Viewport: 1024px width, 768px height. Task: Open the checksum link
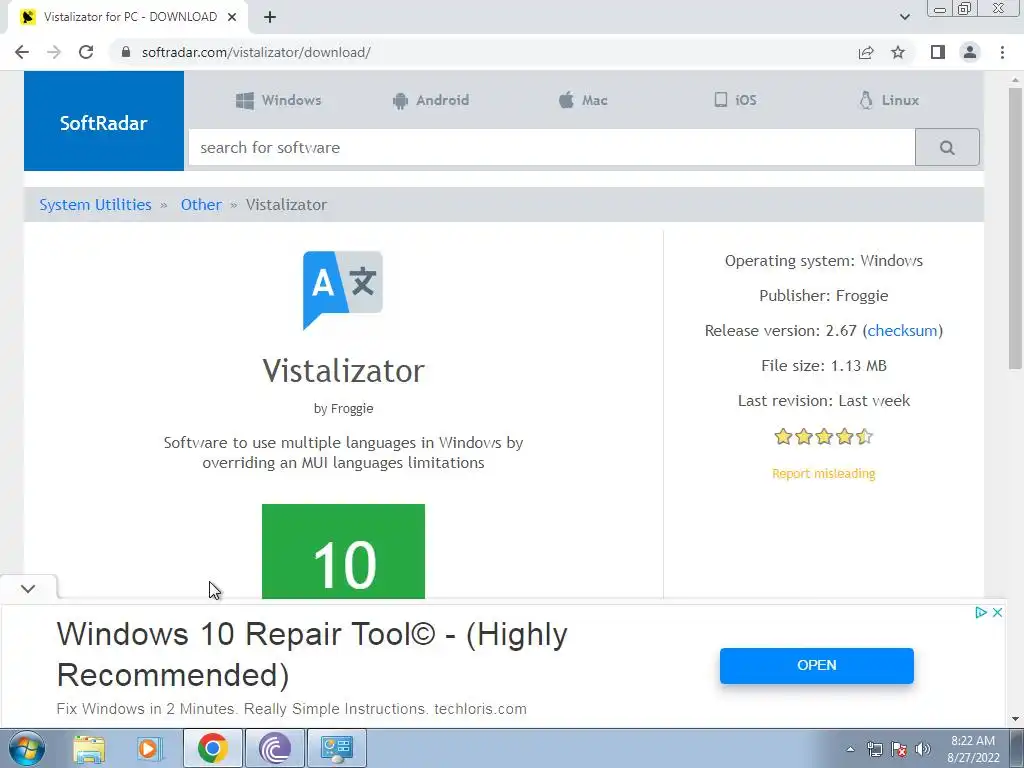click(x=902, y=330)
